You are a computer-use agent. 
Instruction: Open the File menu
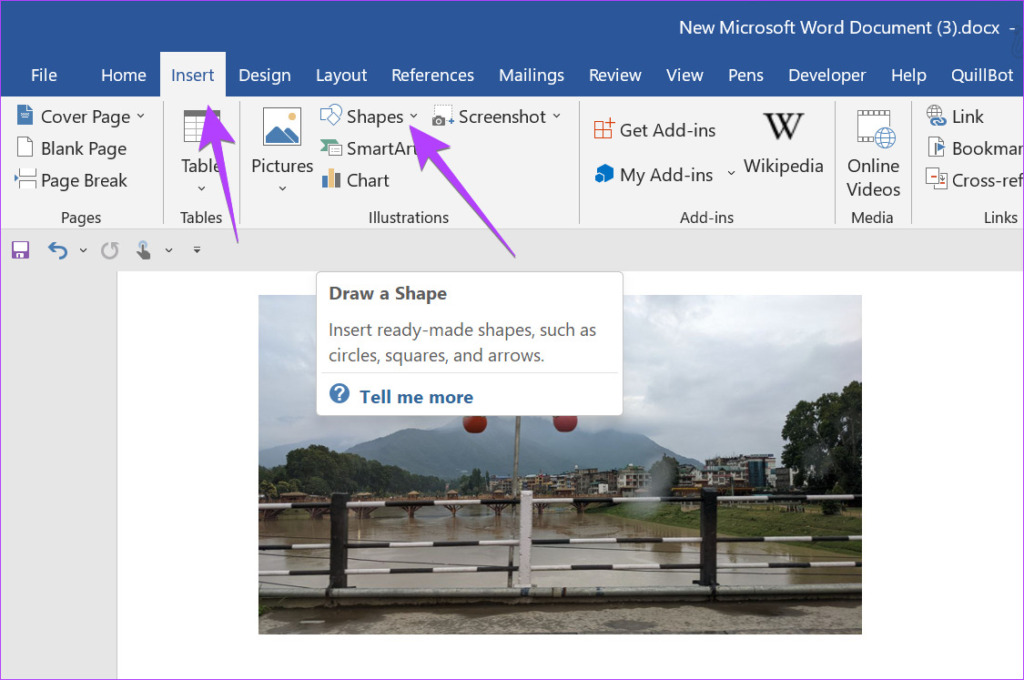pos(44,75)
